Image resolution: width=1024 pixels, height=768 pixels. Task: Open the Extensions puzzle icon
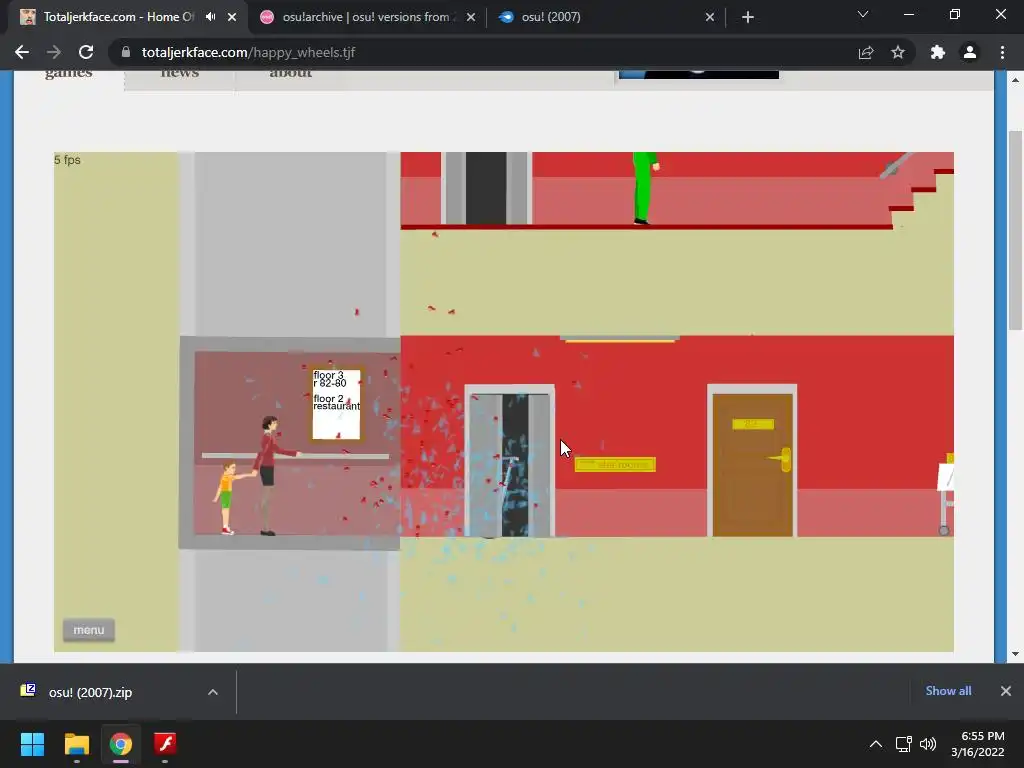pyautogui.click(x=938, y=52)
